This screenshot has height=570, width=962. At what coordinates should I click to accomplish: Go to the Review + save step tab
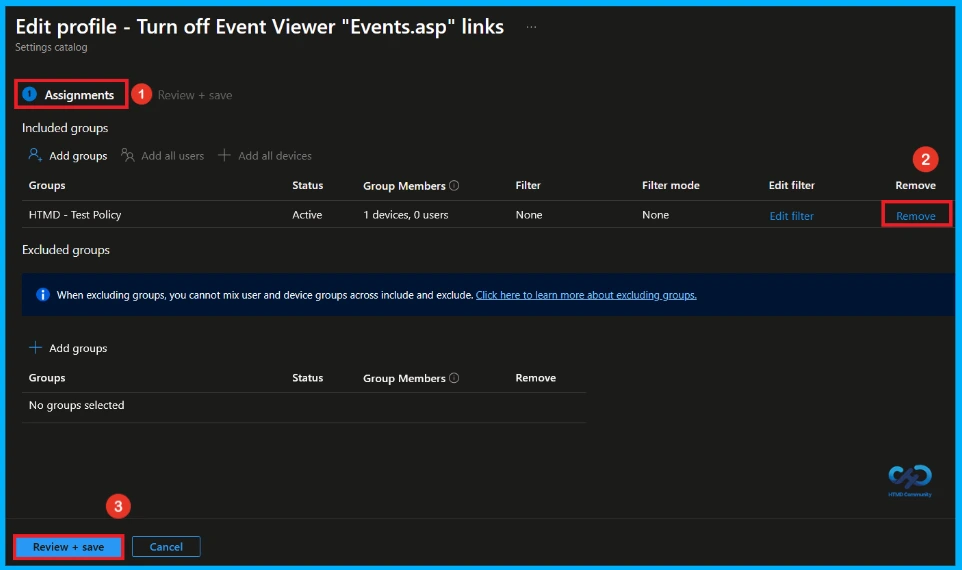(x=194, y=95)
